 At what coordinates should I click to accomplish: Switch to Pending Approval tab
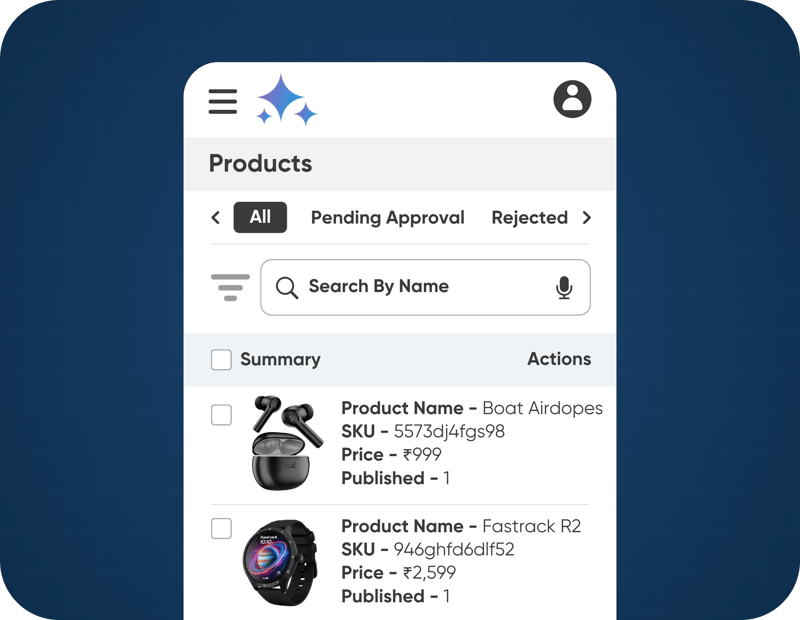pos(388,218)
